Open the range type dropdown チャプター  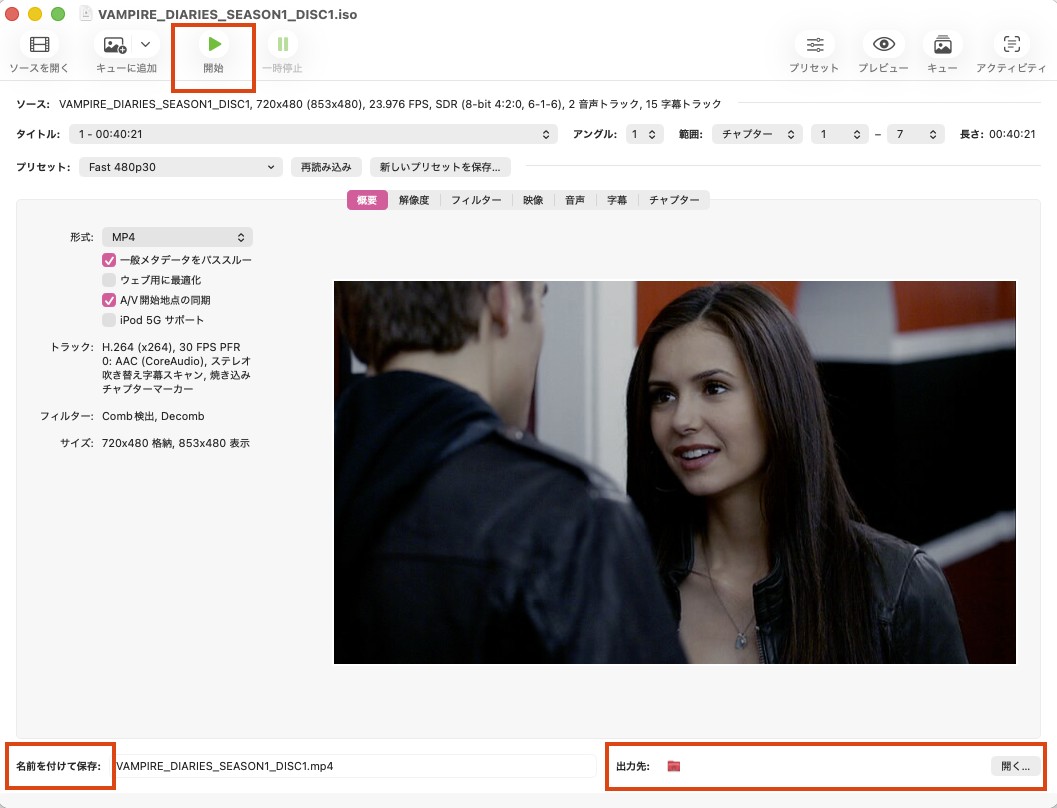tap(757, 134)
